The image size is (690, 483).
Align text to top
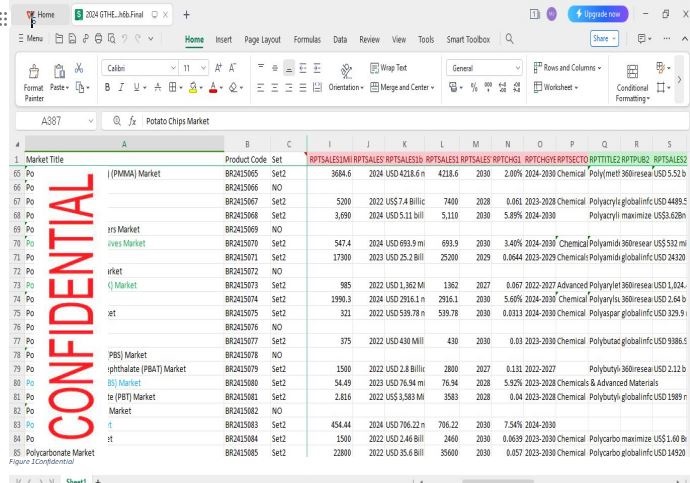(261, 67)
